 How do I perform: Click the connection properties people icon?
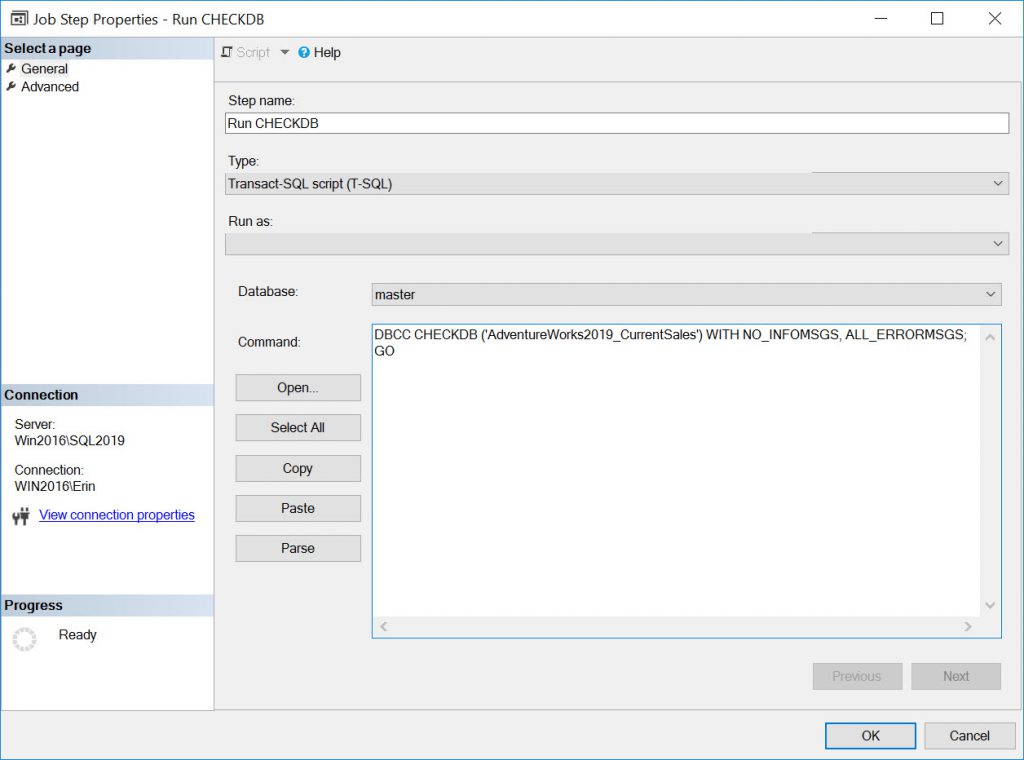(x=19, y=514)
